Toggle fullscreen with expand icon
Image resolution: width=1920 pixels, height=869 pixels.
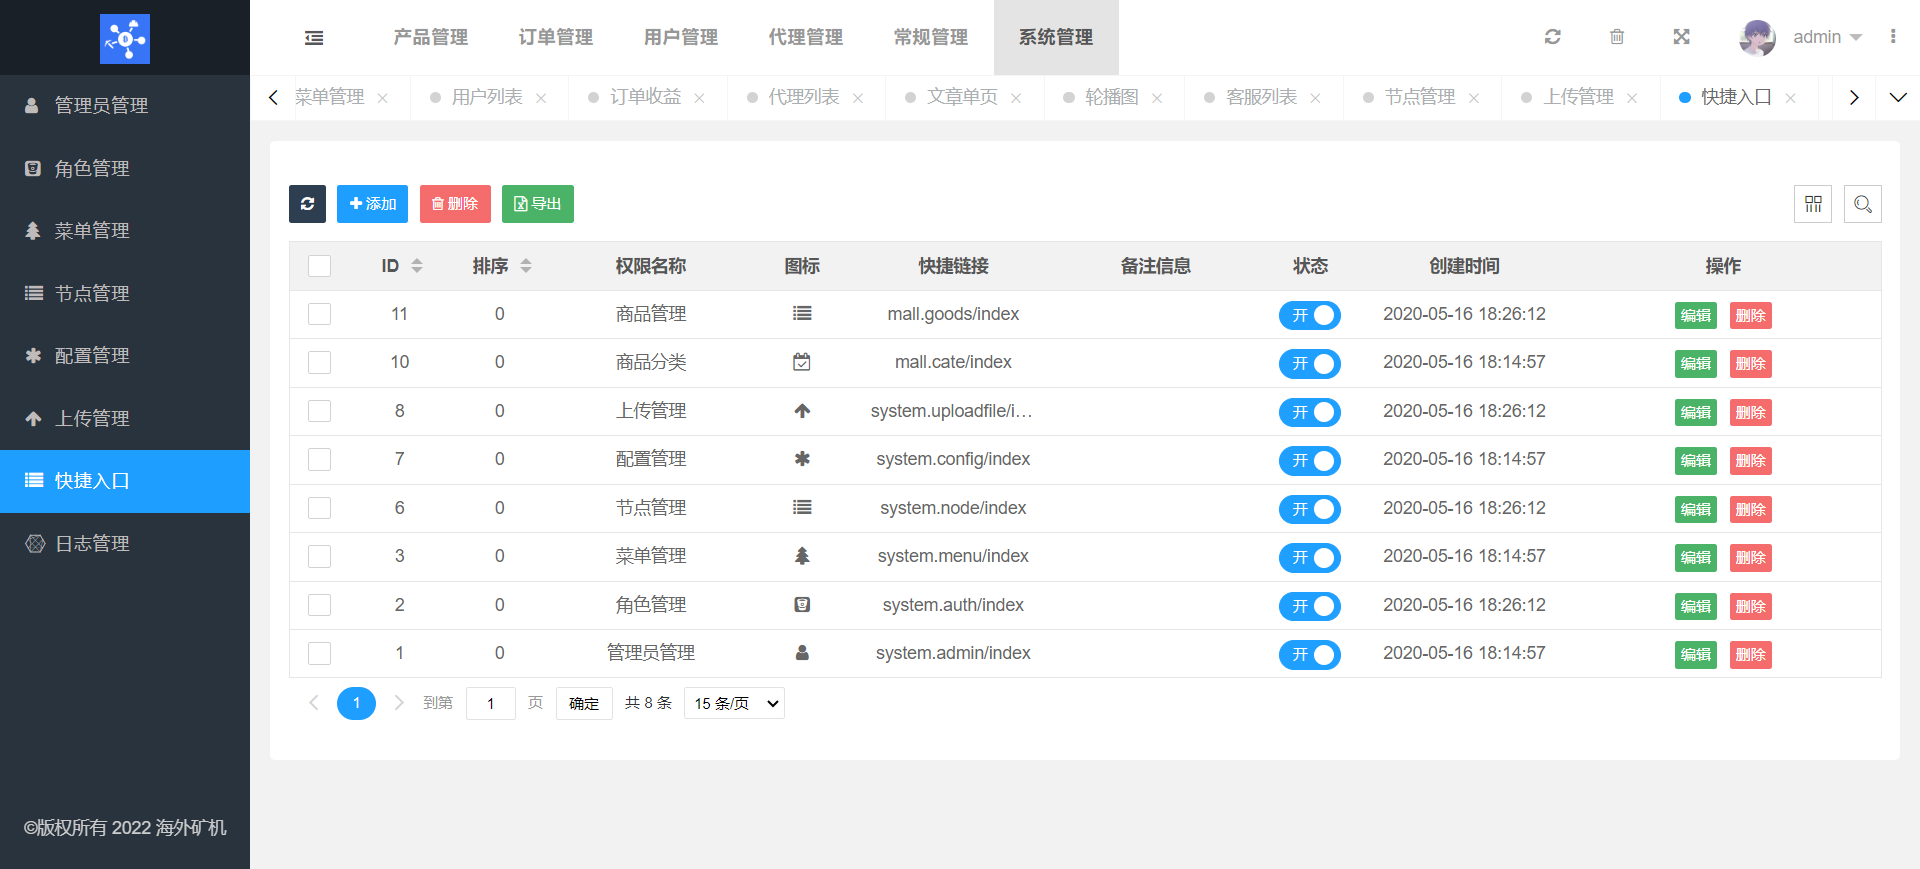(x=1682, y=37)
